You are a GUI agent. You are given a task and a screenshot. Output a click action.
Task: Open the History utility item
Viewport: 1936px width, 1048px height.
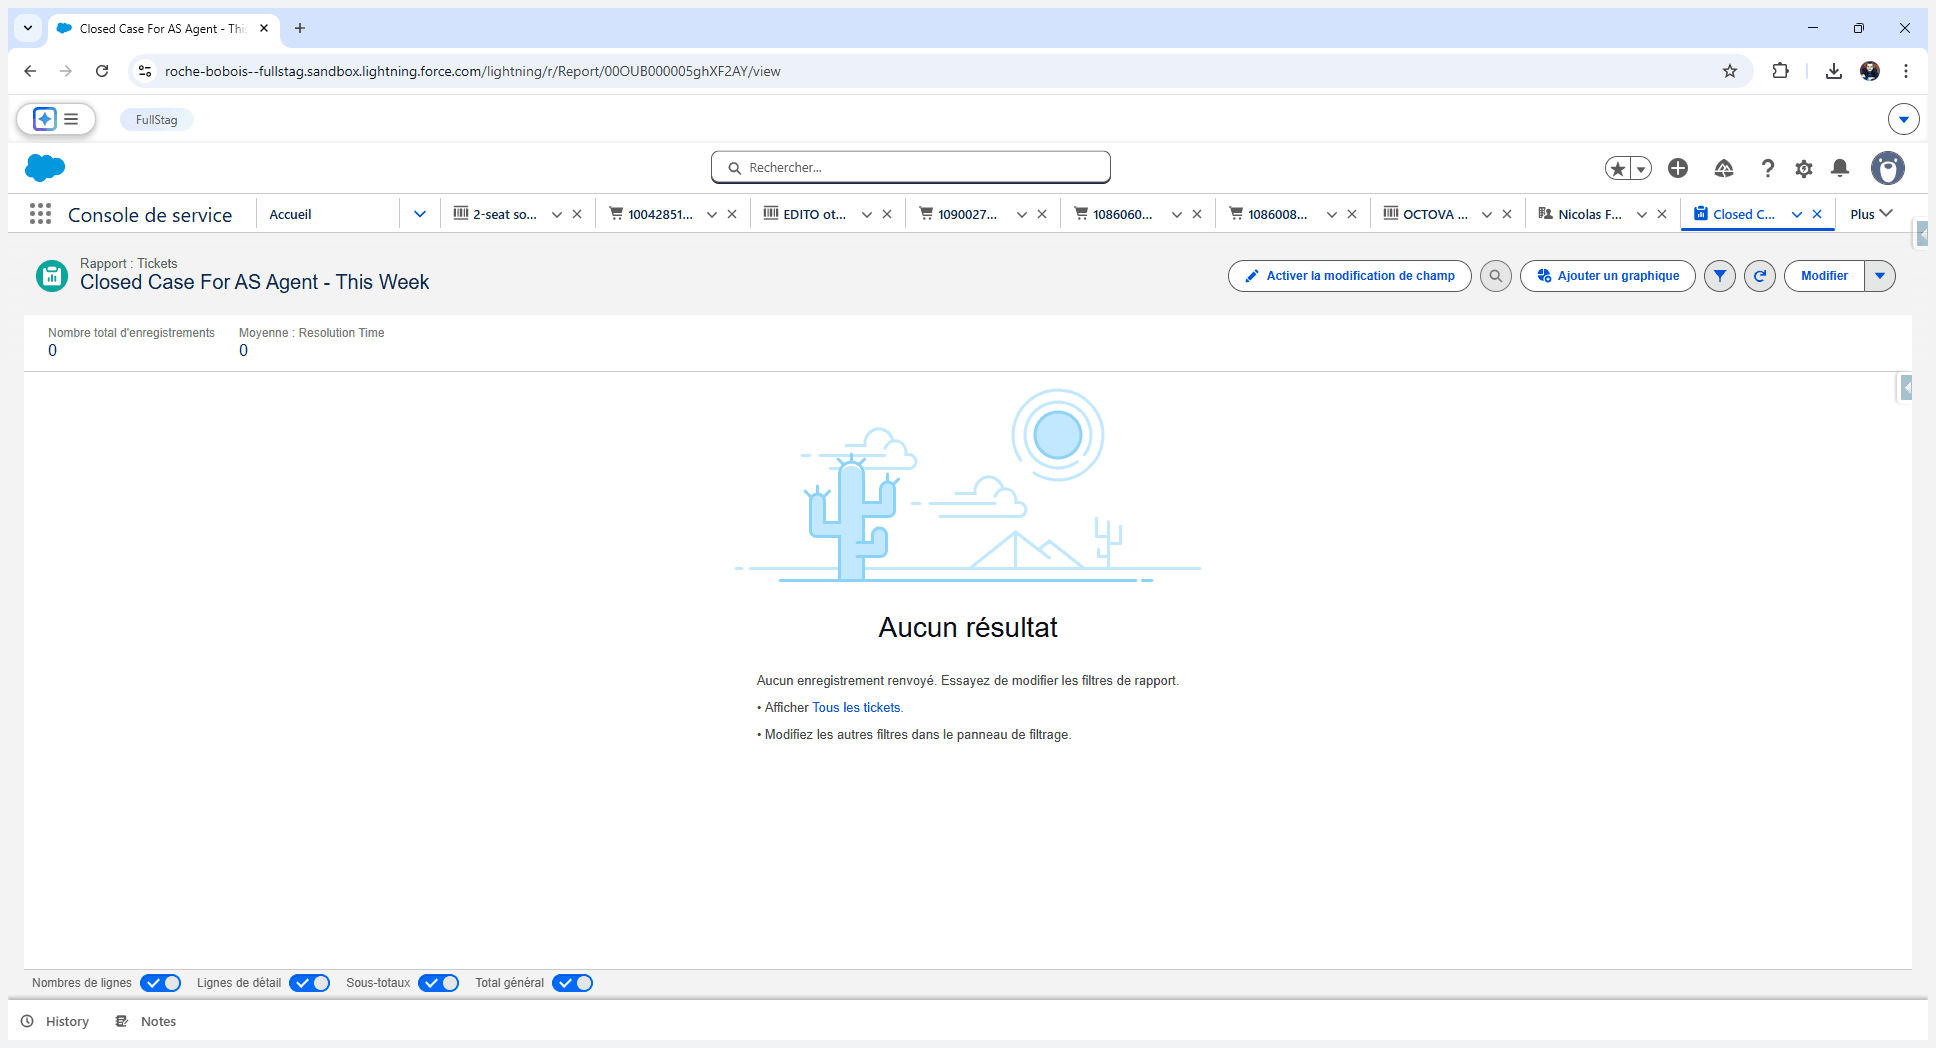click(56, 1021)
